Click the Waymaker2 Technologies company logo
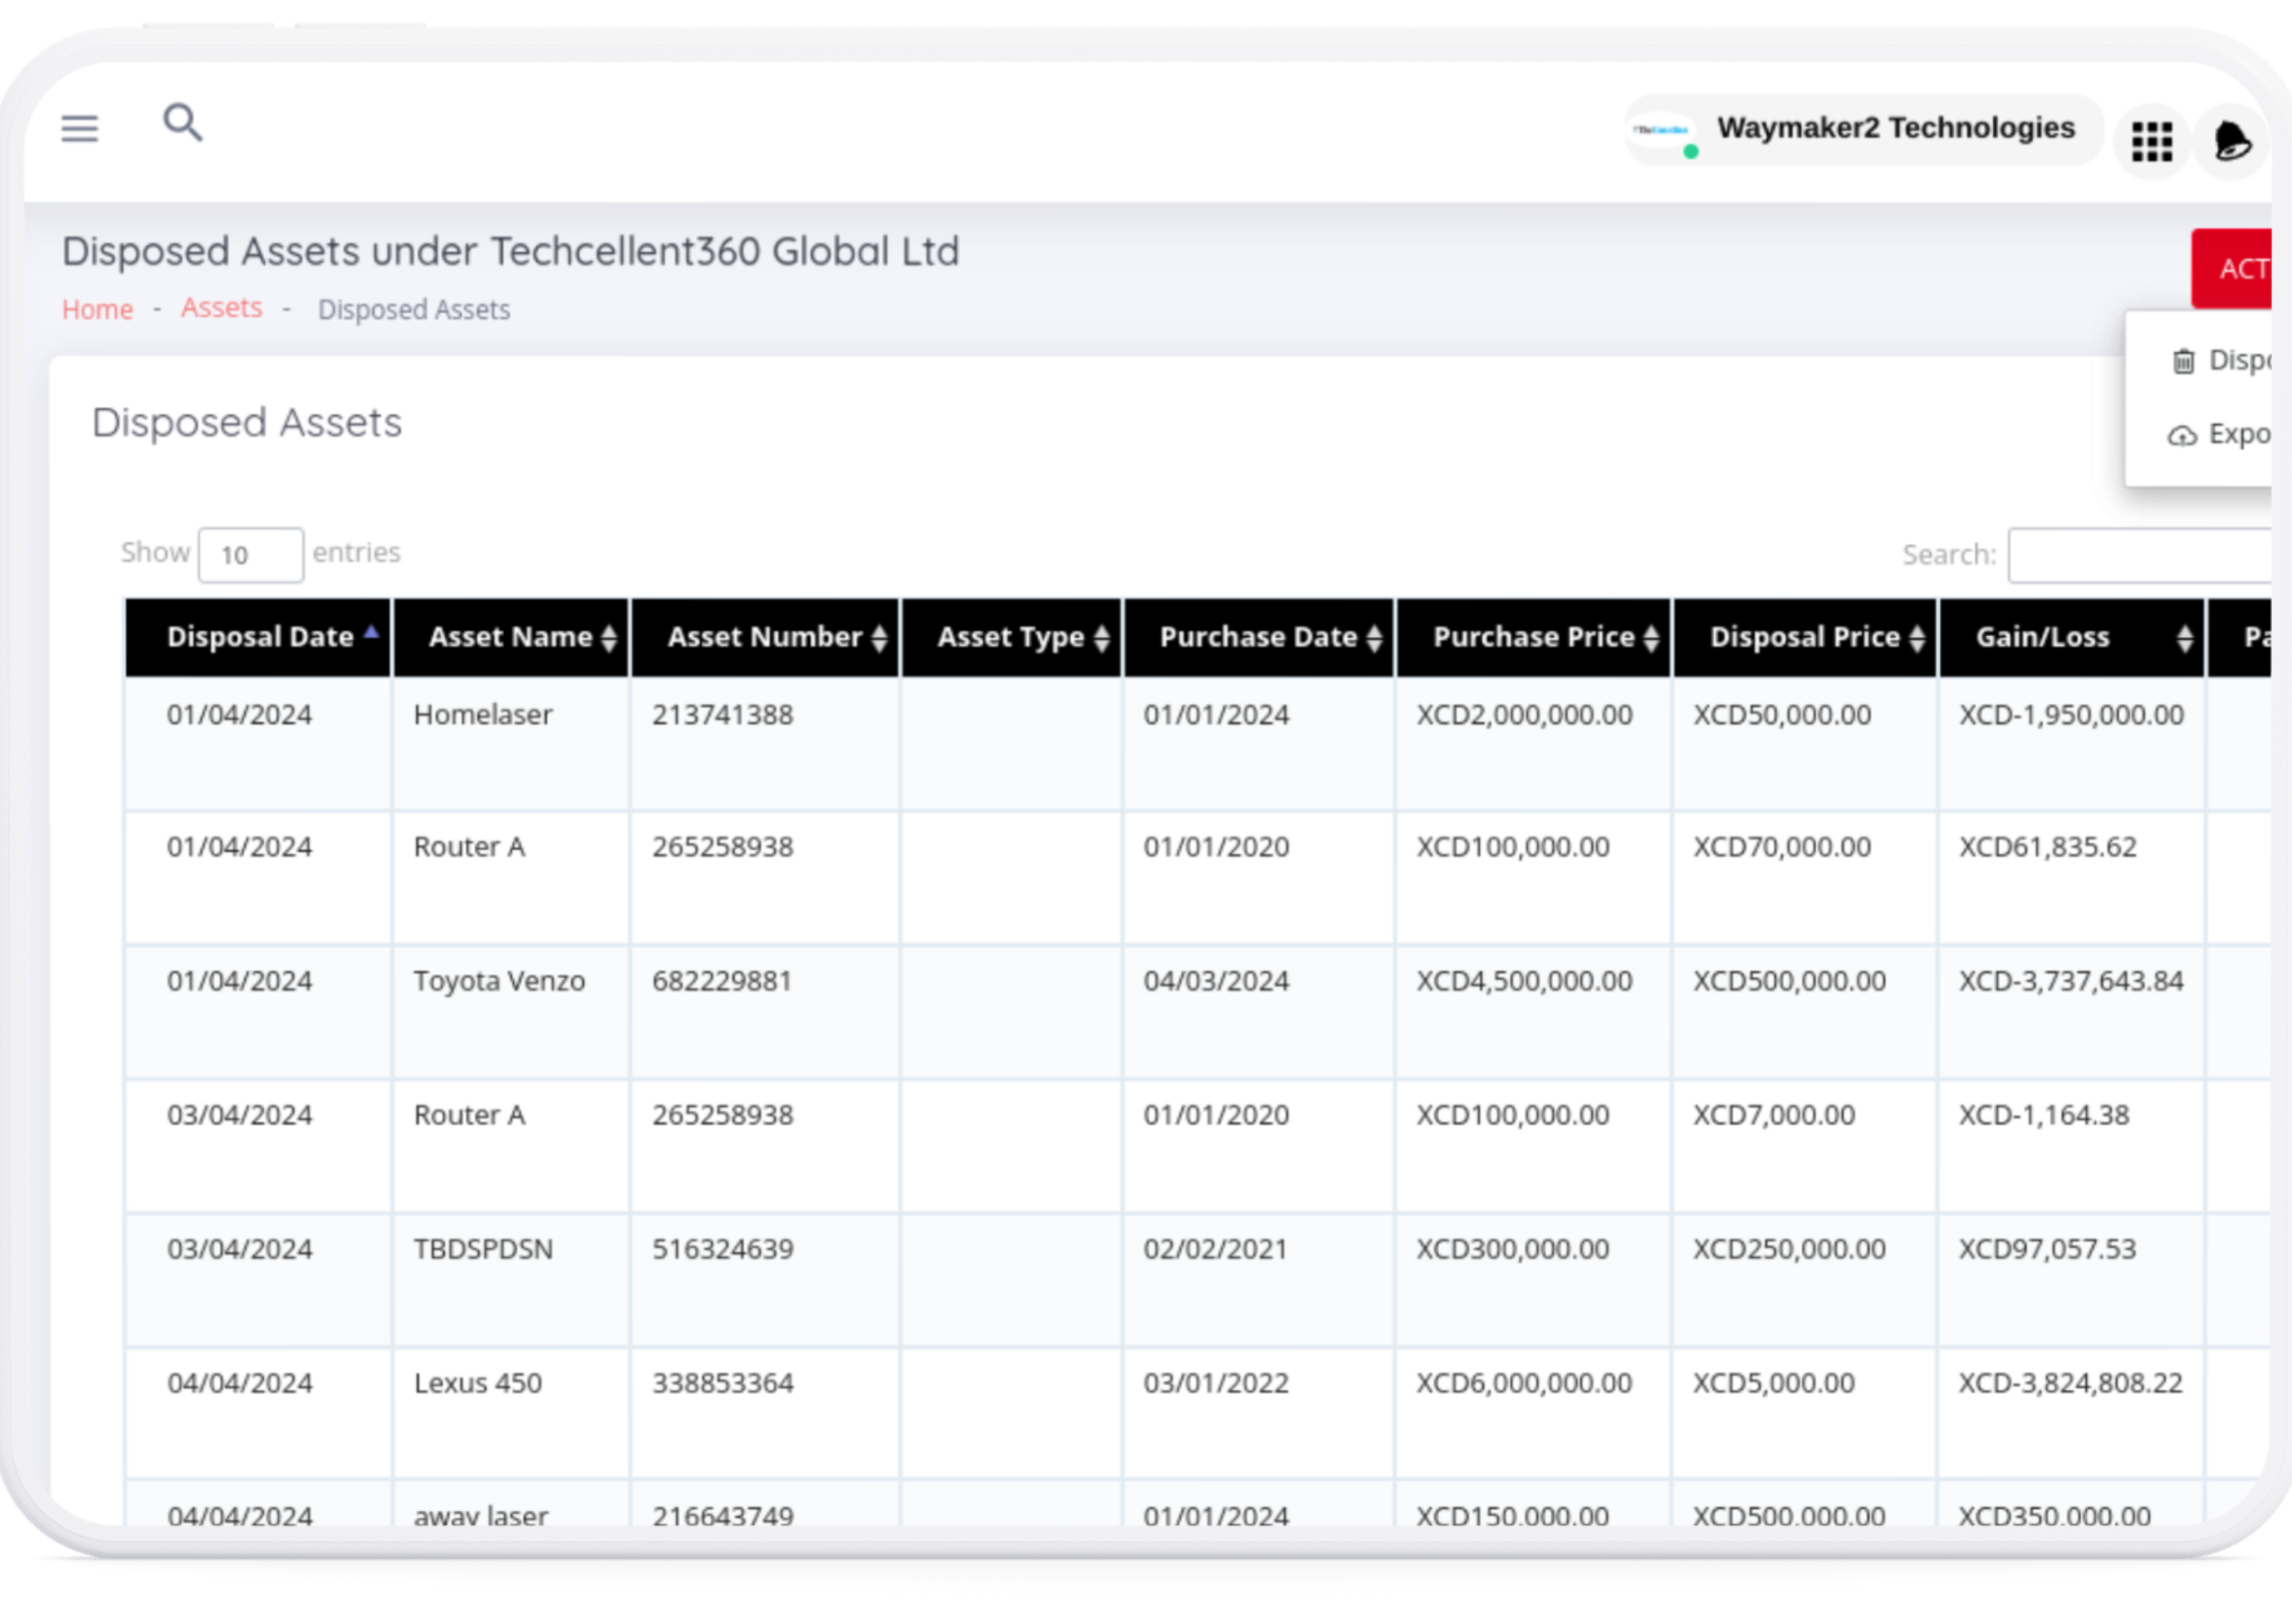Image resolution: width=2292 pixels, height=1624 pixels. (x=1661, y=131)
